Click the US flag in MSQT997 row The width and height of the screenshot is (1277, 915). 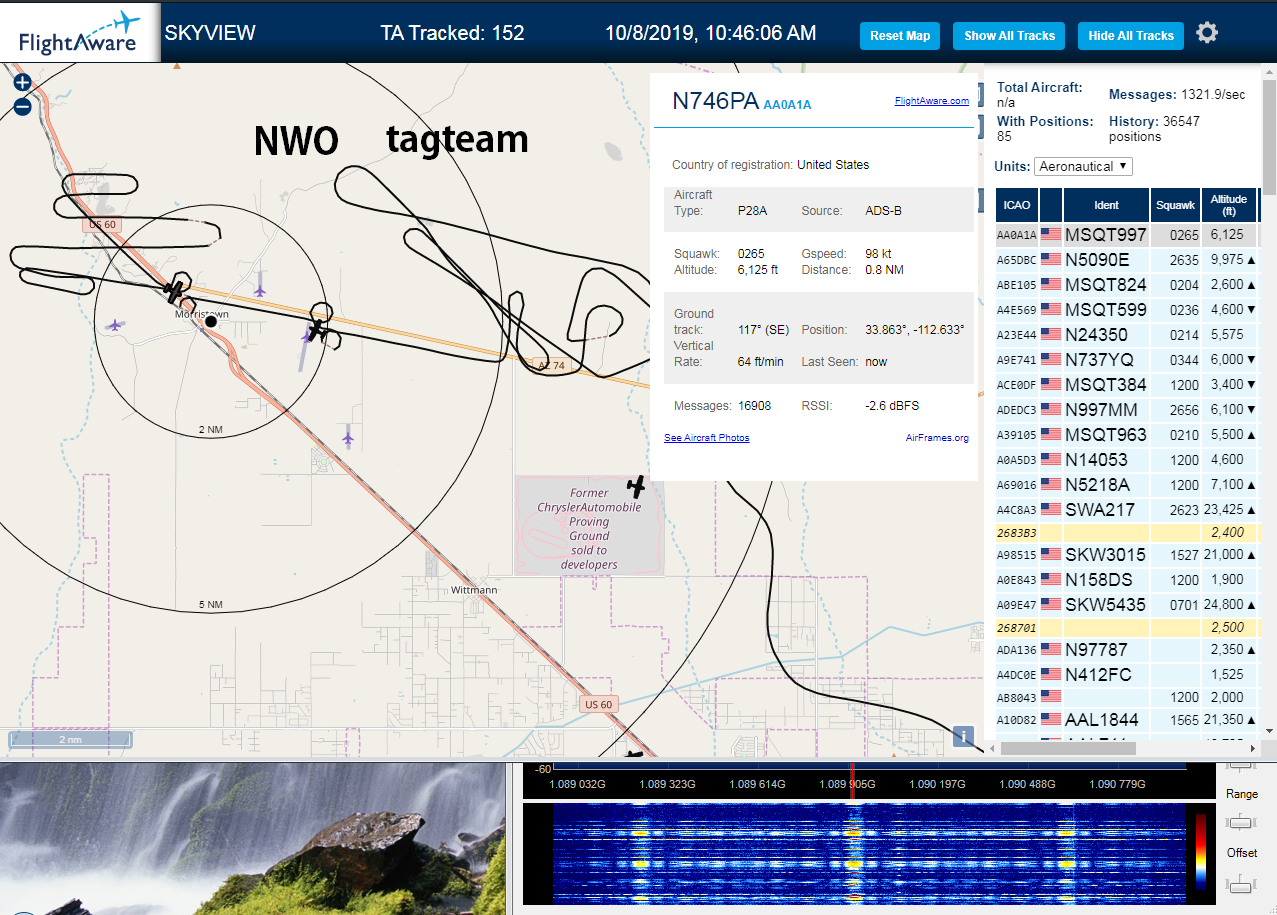(1051, 235)
